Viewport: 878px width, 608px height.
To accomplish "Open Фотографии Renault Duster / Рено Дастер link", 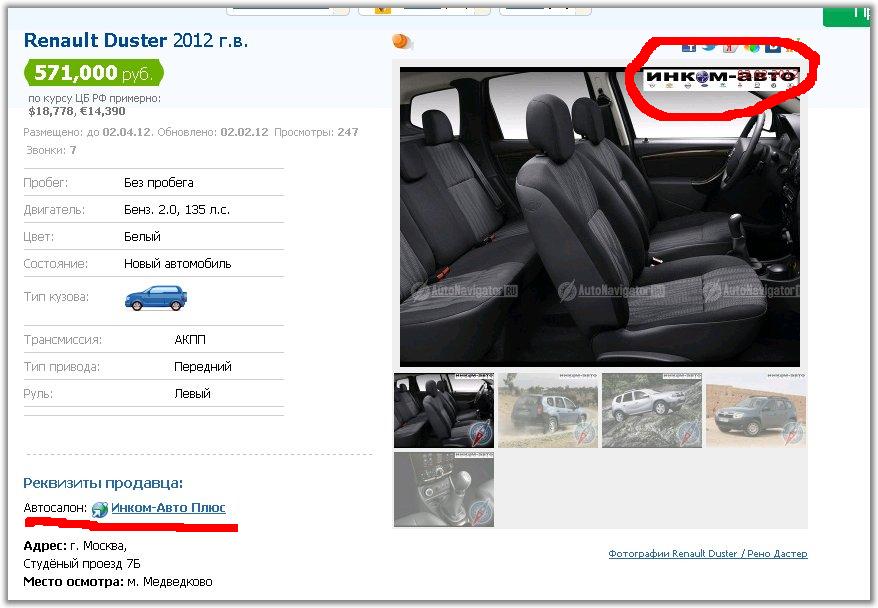I will click(x=708, y=554).
